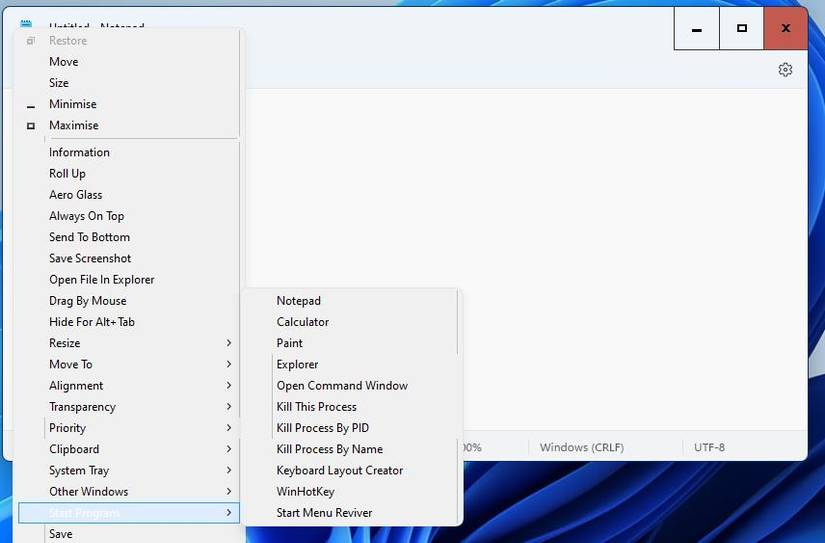This screenshot has height=543, width=825.
Task: Expand the Move To submenu
Action: tap(128, 364)
